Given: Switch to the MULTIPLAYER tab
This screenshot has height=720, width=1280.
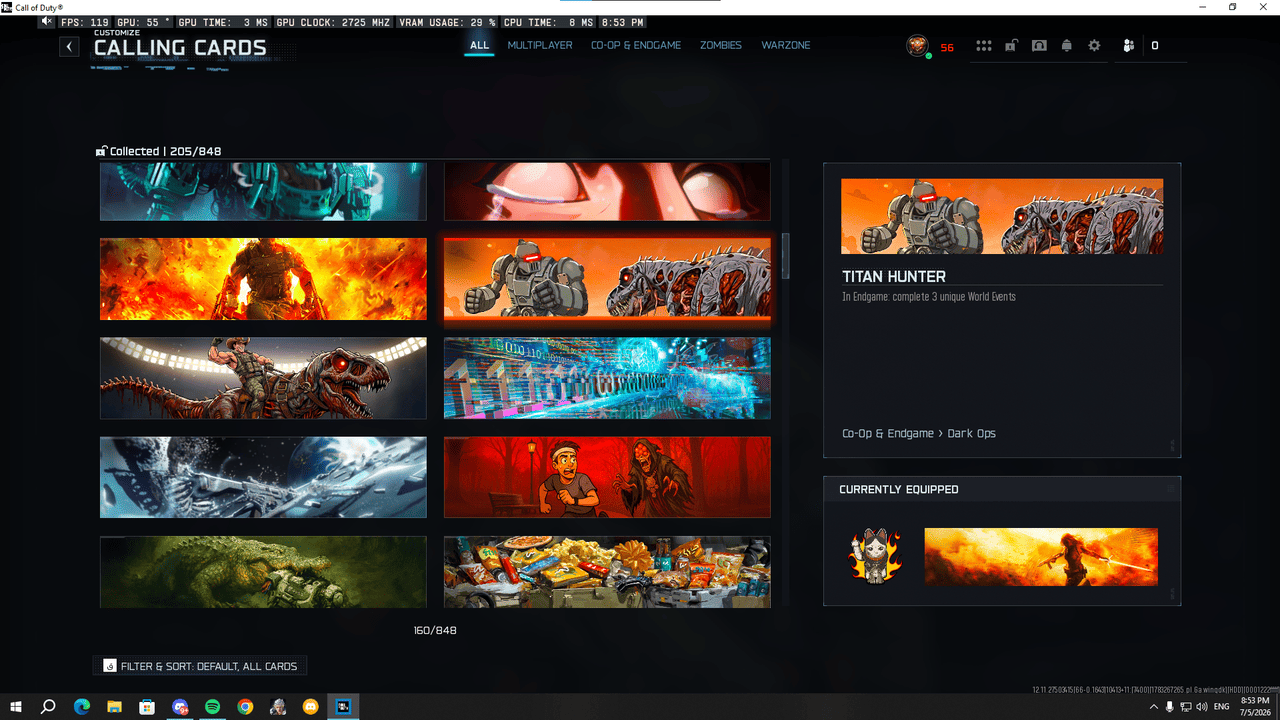Looking at the screenshot, I should click(540, 46).
